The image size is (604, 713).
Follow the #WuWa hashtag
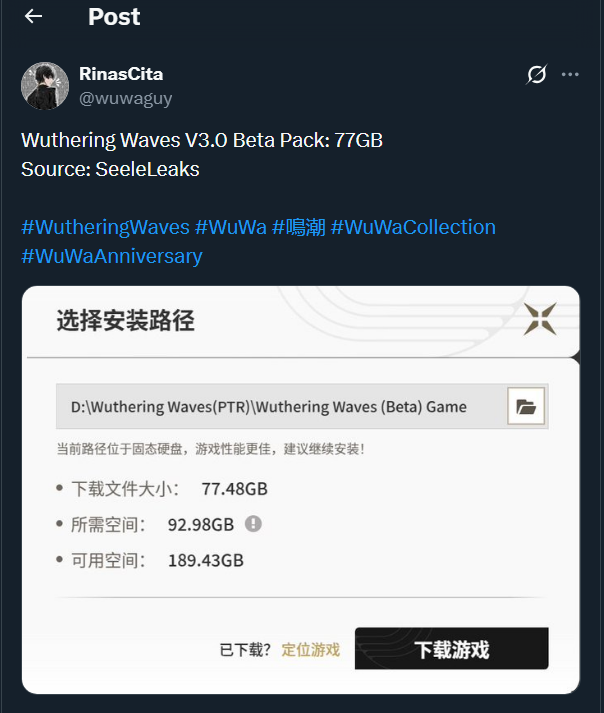click(231, 227)
